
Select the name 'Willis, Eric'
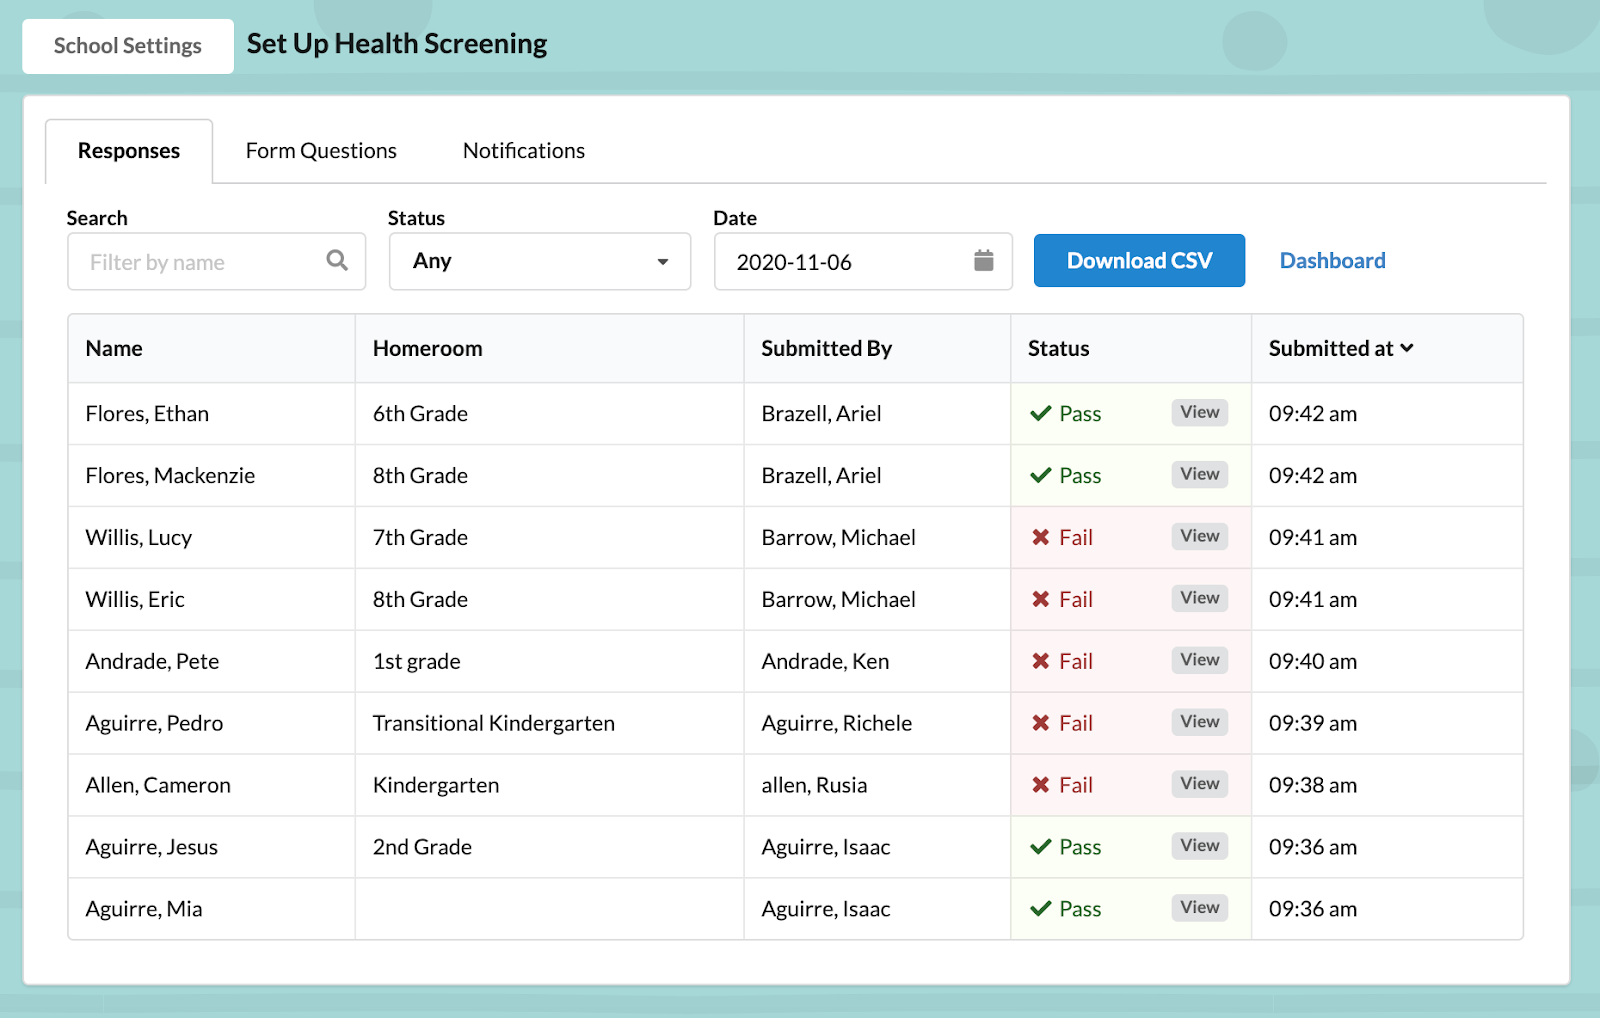tap(135, 600)
